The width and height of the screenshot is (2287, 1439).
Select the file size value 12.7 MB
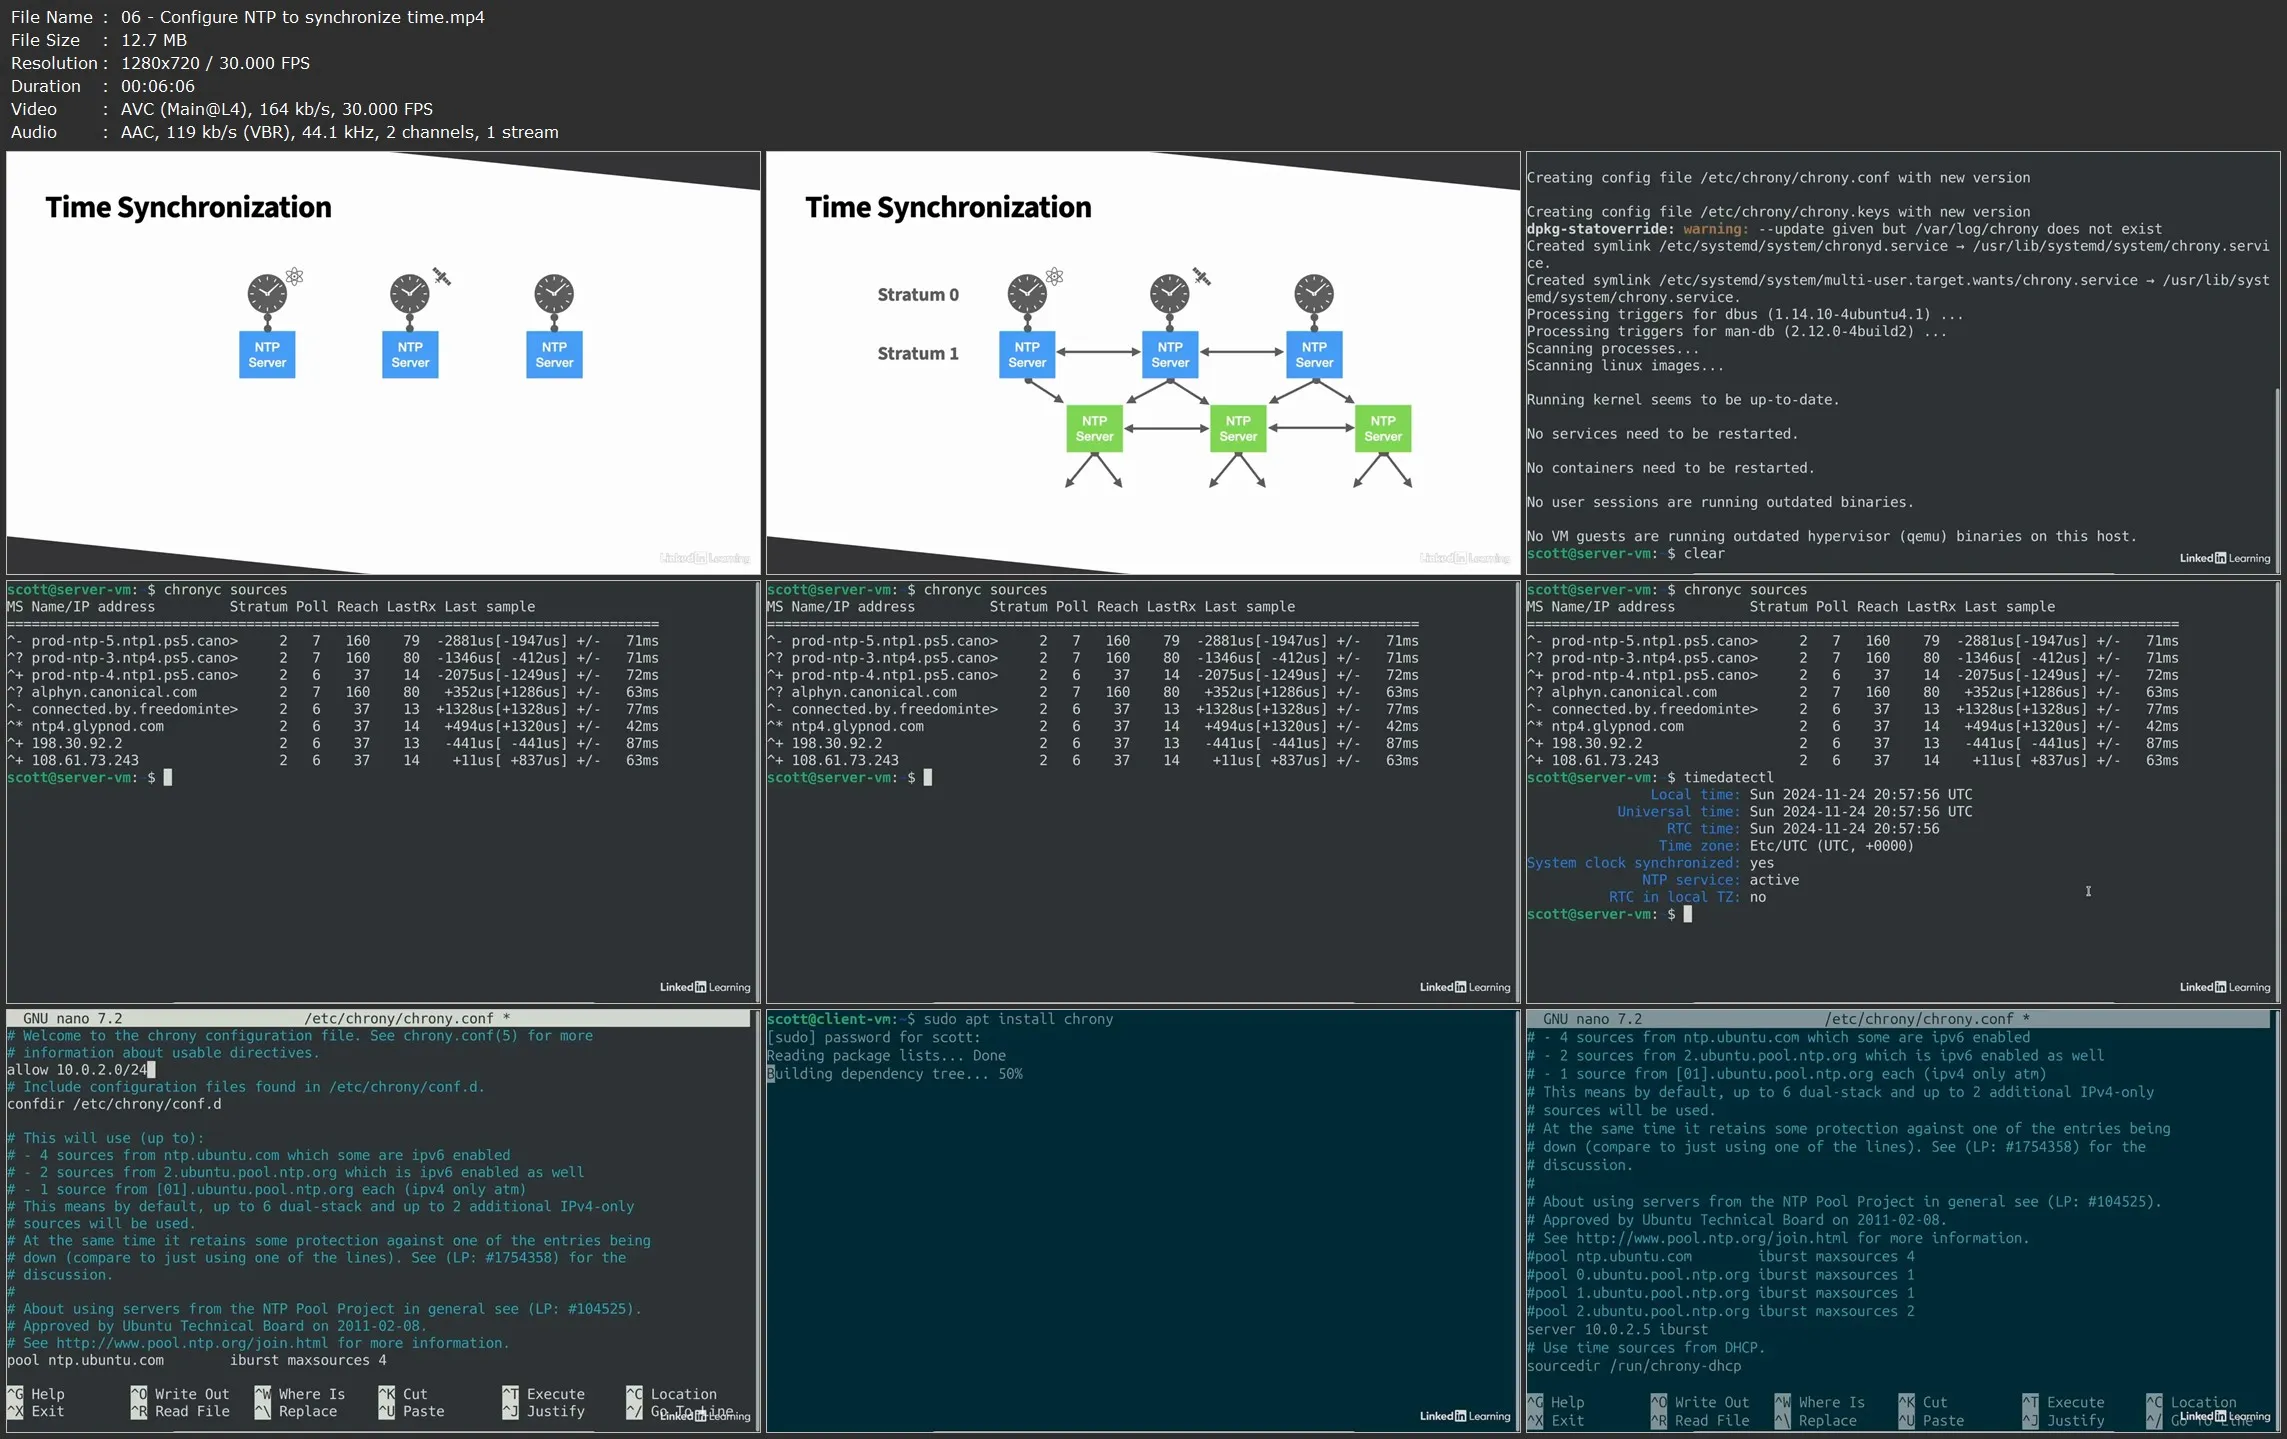coord(153,40)
